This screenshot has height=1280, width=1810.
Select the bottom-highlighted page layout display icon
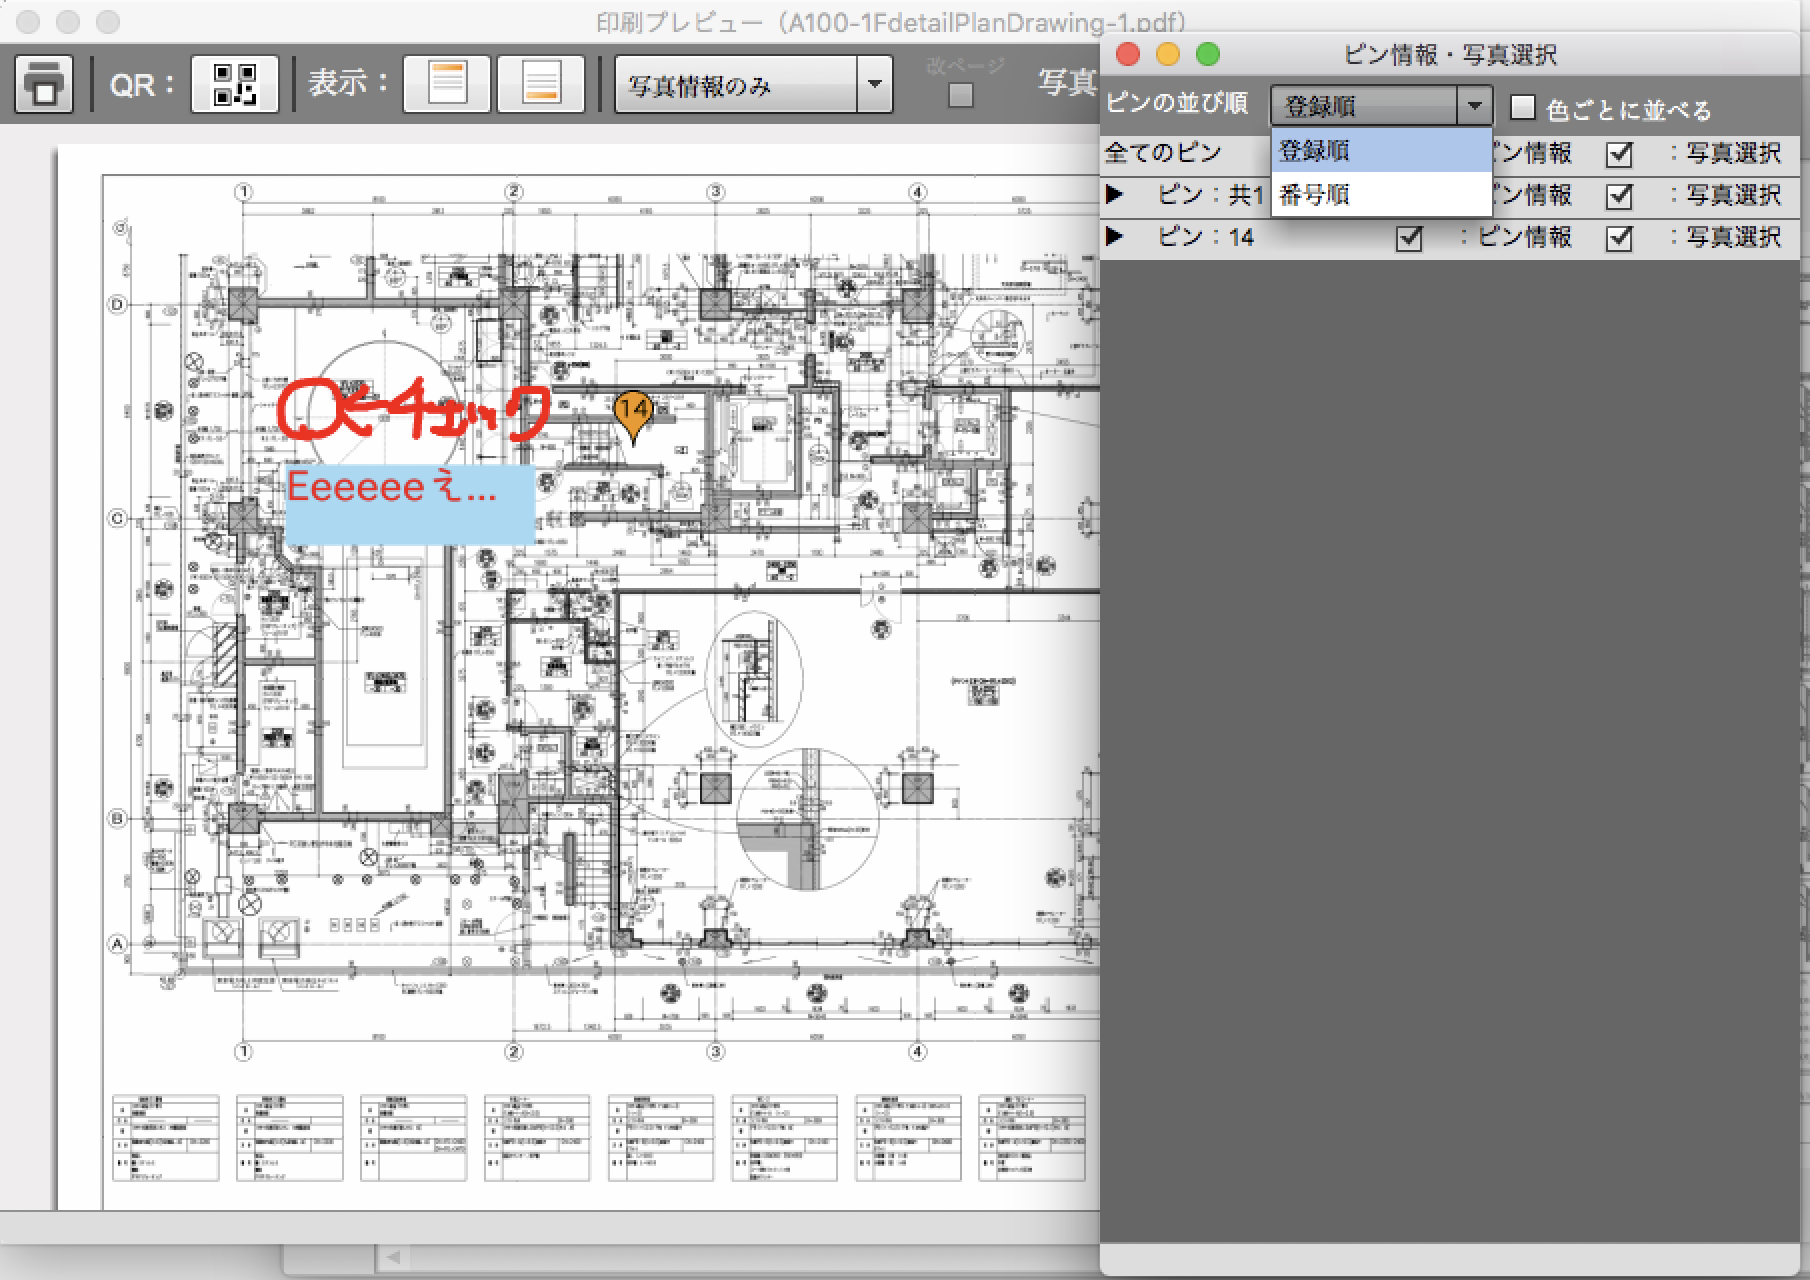[x=540, y=84]
